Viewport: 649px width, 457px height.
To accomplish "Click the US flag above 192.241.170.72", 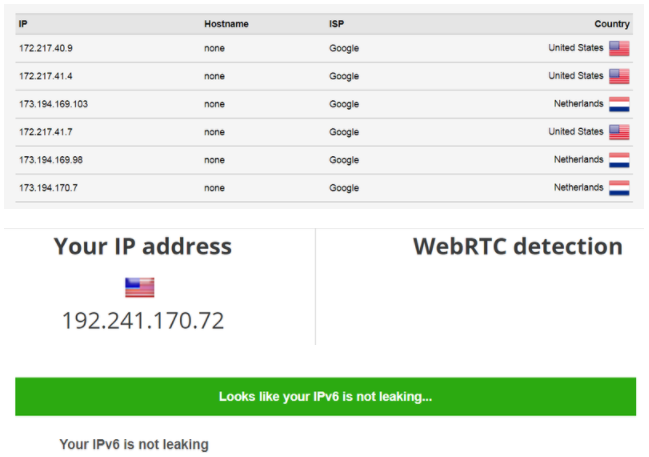I will (x=140, y=287).
